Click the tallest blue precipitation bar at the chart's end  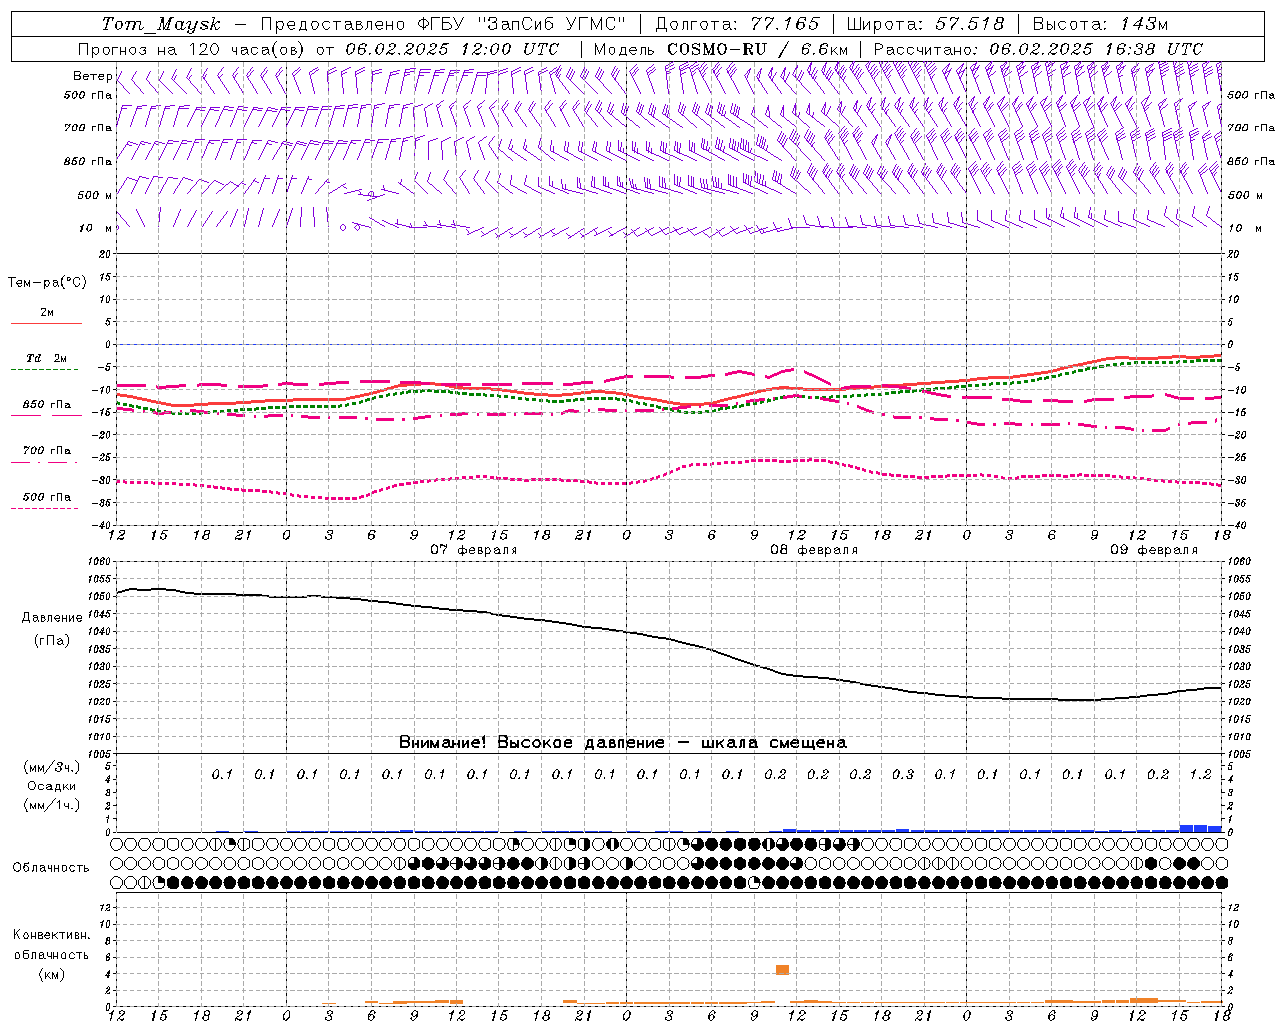[x=1200, y=828]
